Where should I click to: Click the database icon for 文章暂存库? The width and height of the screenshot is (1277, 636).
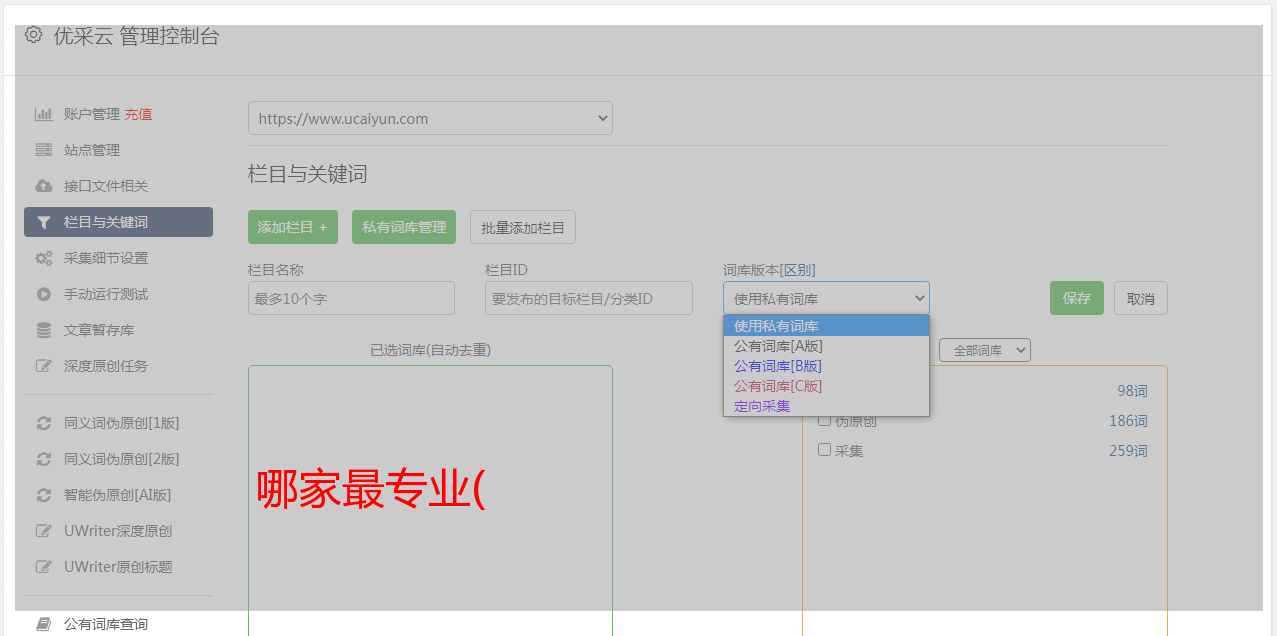click(43, 330)
